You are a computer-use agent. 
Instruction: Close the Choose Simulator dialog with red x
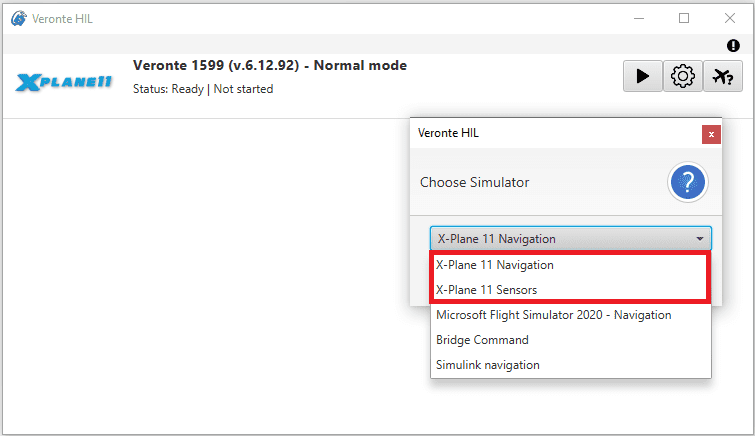711,134
